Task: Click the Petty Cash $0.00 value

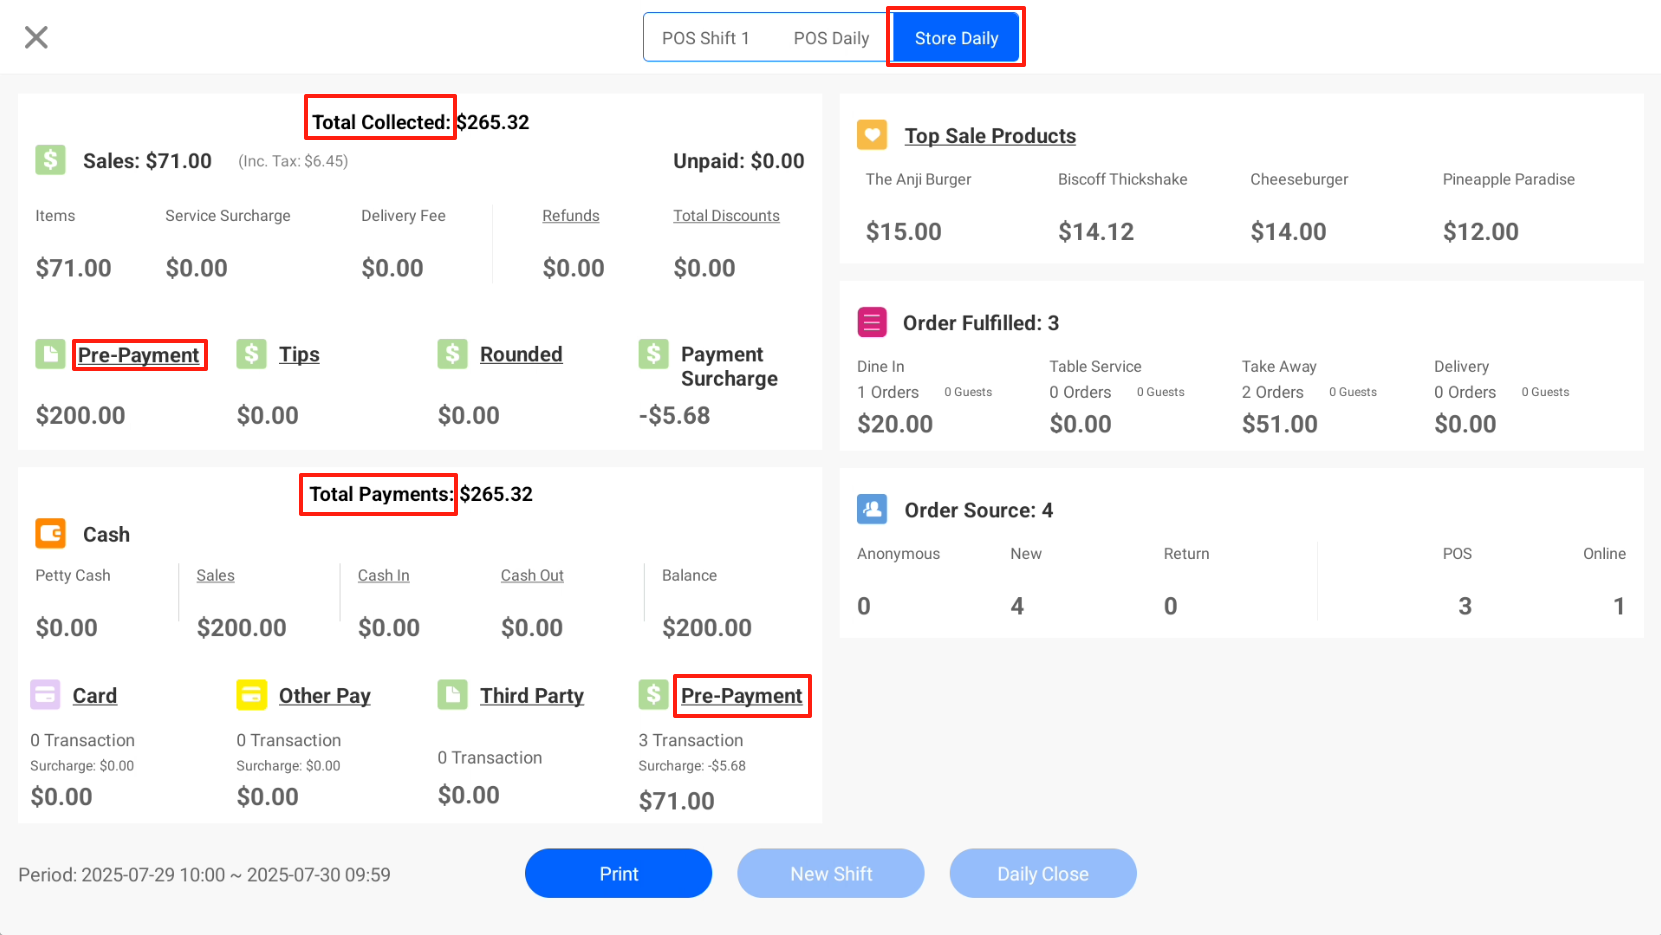Action: pos(67,627)
